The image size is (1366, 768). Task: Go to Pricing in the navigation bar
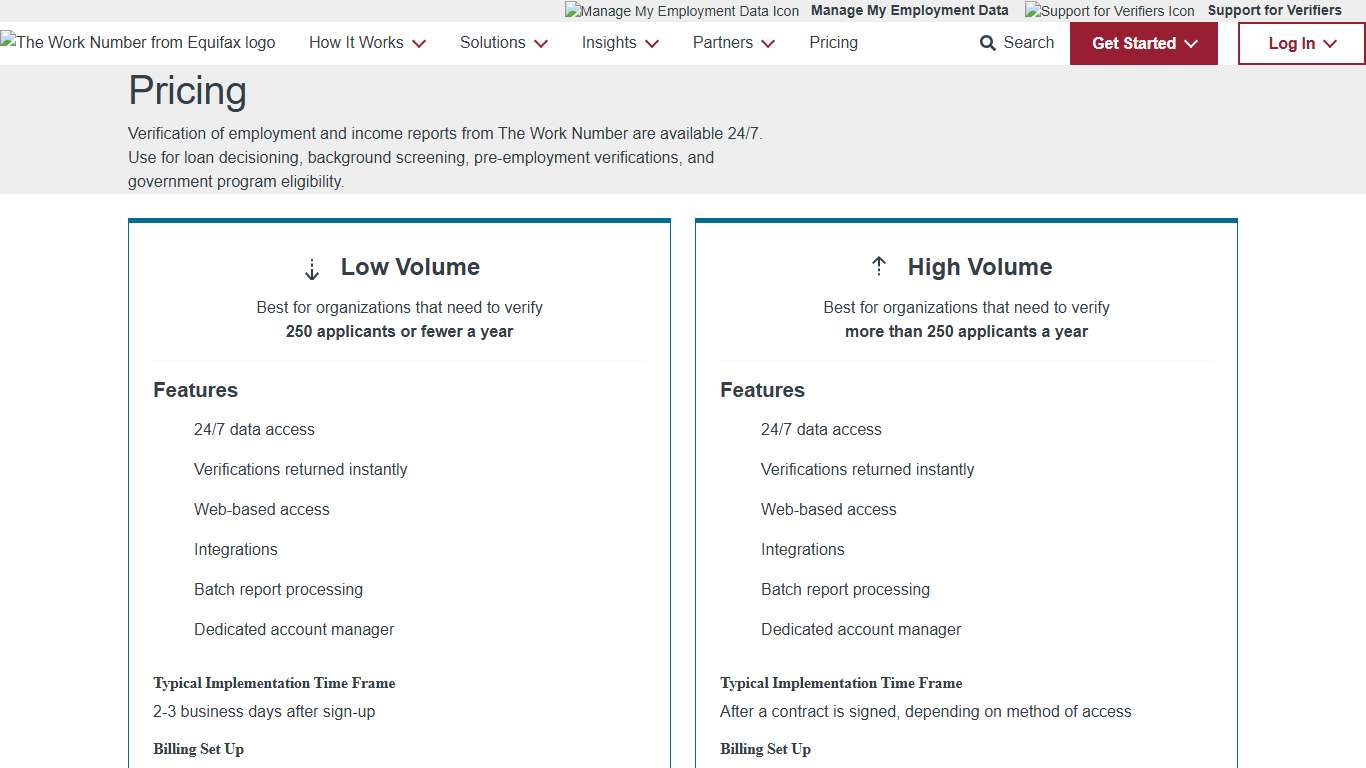[833, 43]
